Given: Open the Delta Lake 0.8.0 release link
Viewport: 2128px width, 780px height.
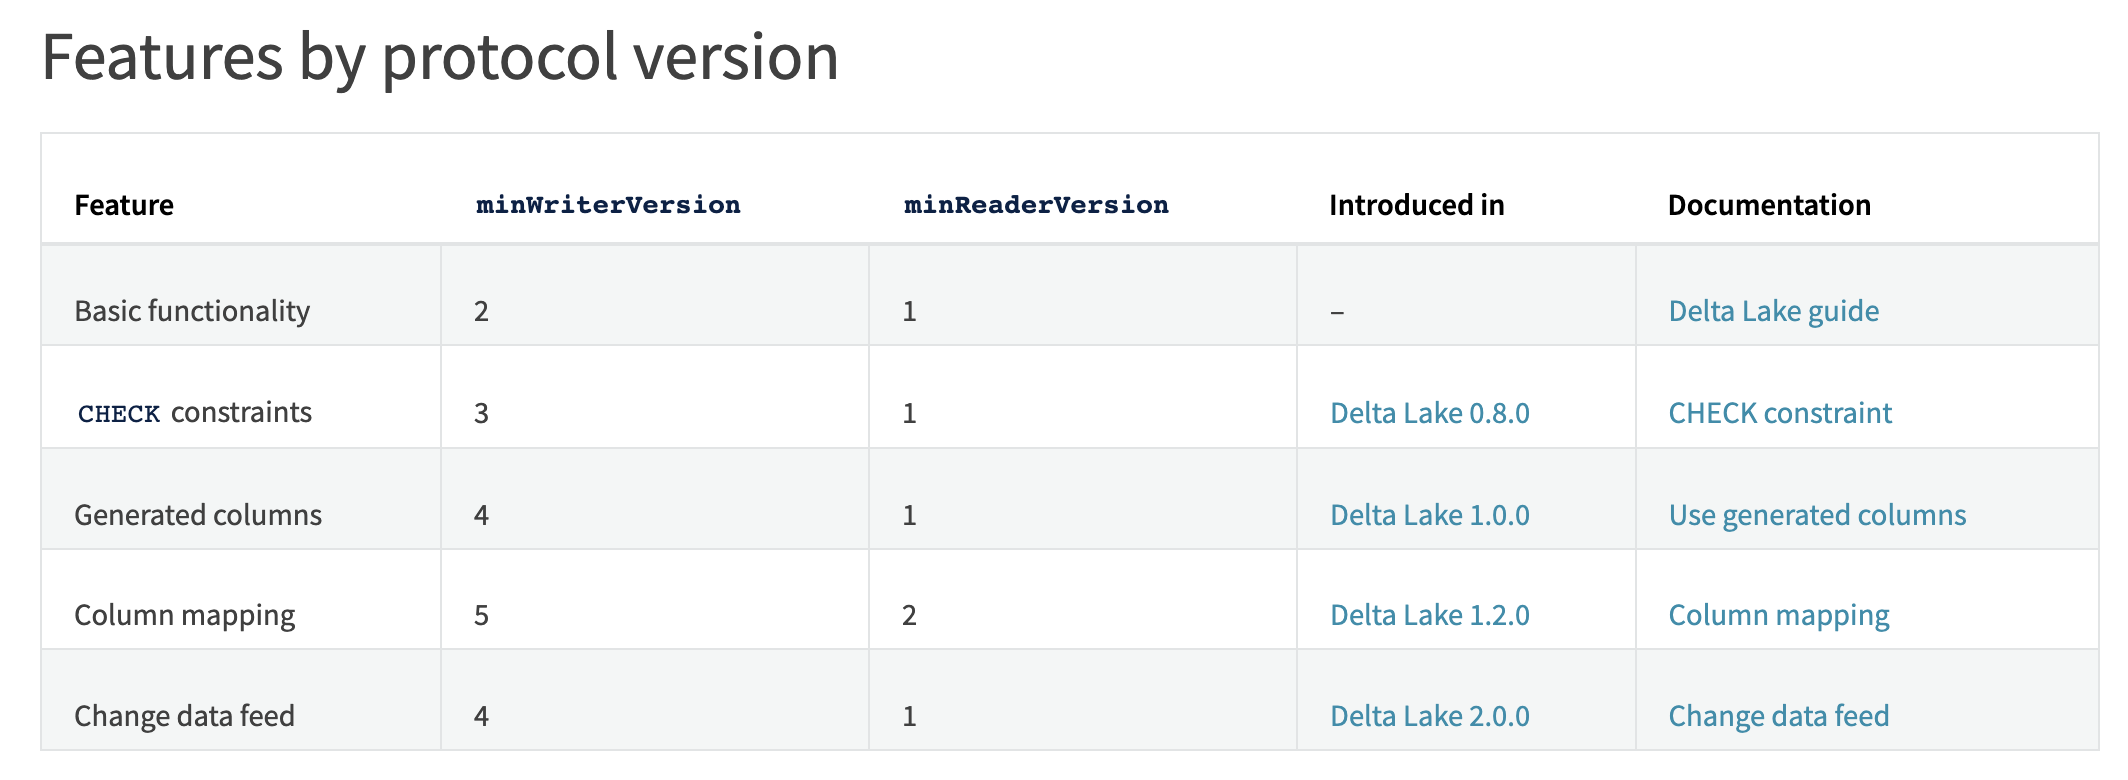Looking at the screenshot, I should point(1430,413).
